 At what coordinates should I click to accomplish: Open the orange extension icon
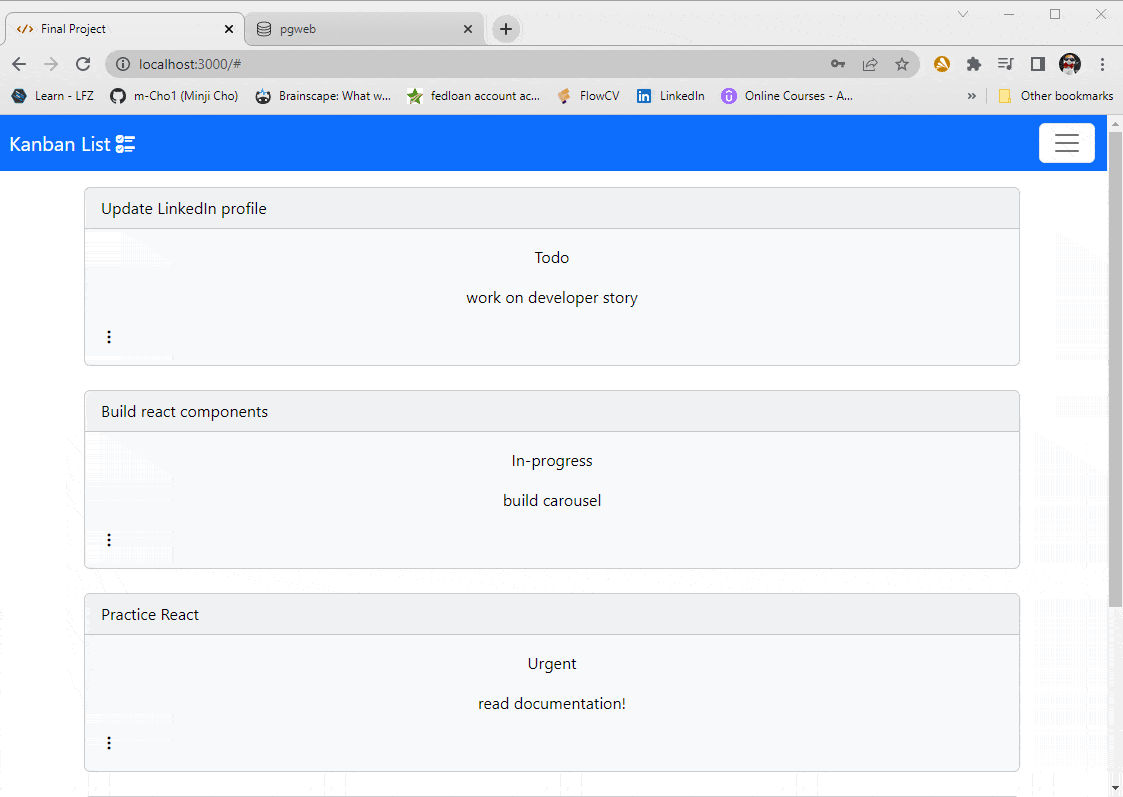coord(942,64)
